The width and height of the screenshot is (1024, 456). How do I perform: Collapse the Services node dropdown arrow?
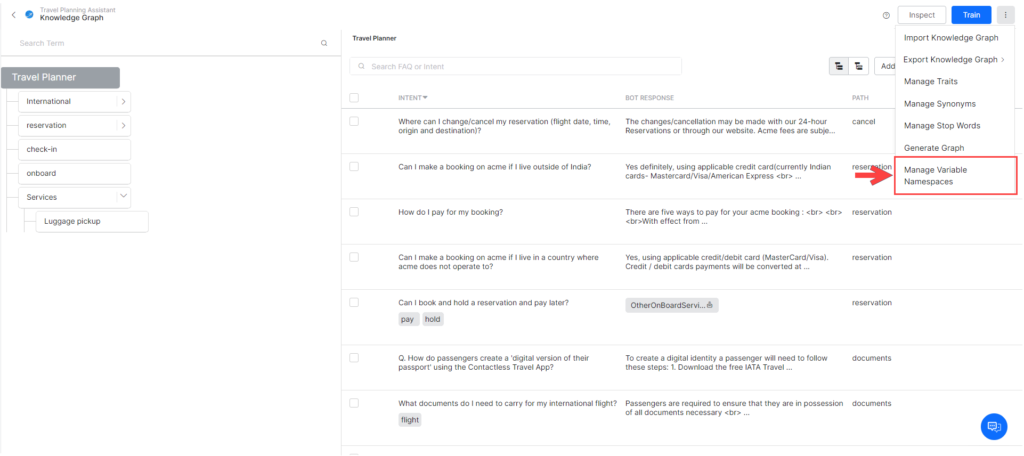123,197
